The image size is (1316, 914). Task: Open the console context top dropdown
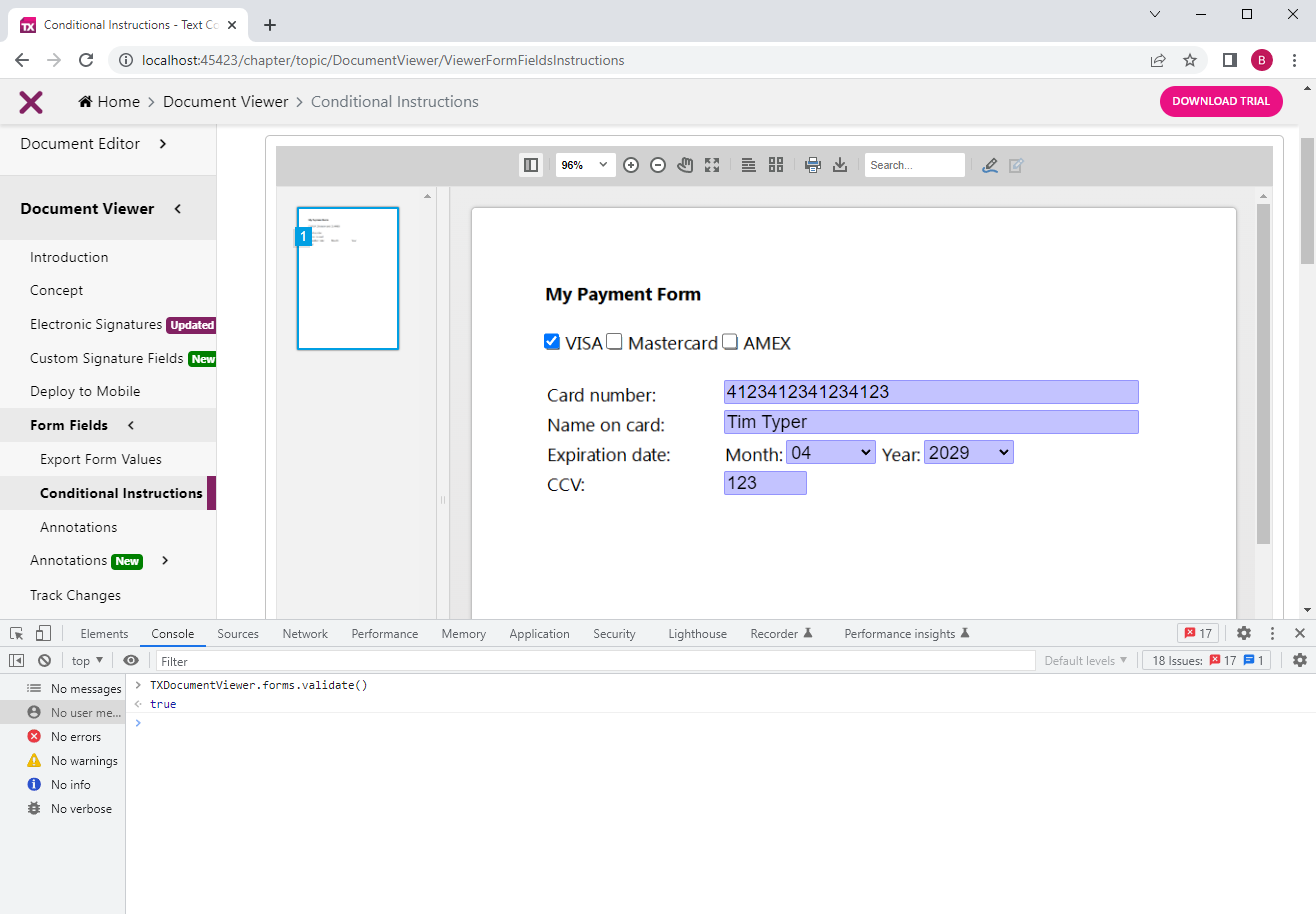(x=87, y=660)
